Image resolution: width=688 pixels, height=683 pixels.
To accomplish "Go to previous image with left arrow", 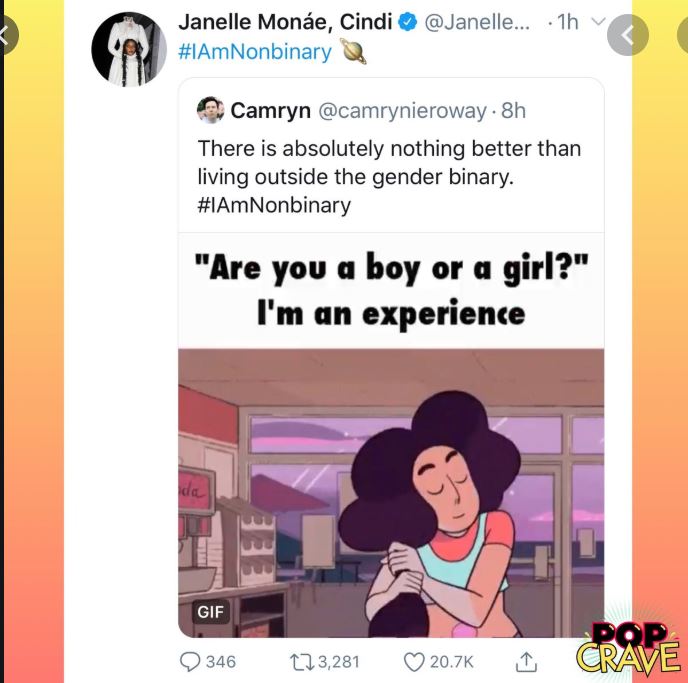I will click(6, 35).
